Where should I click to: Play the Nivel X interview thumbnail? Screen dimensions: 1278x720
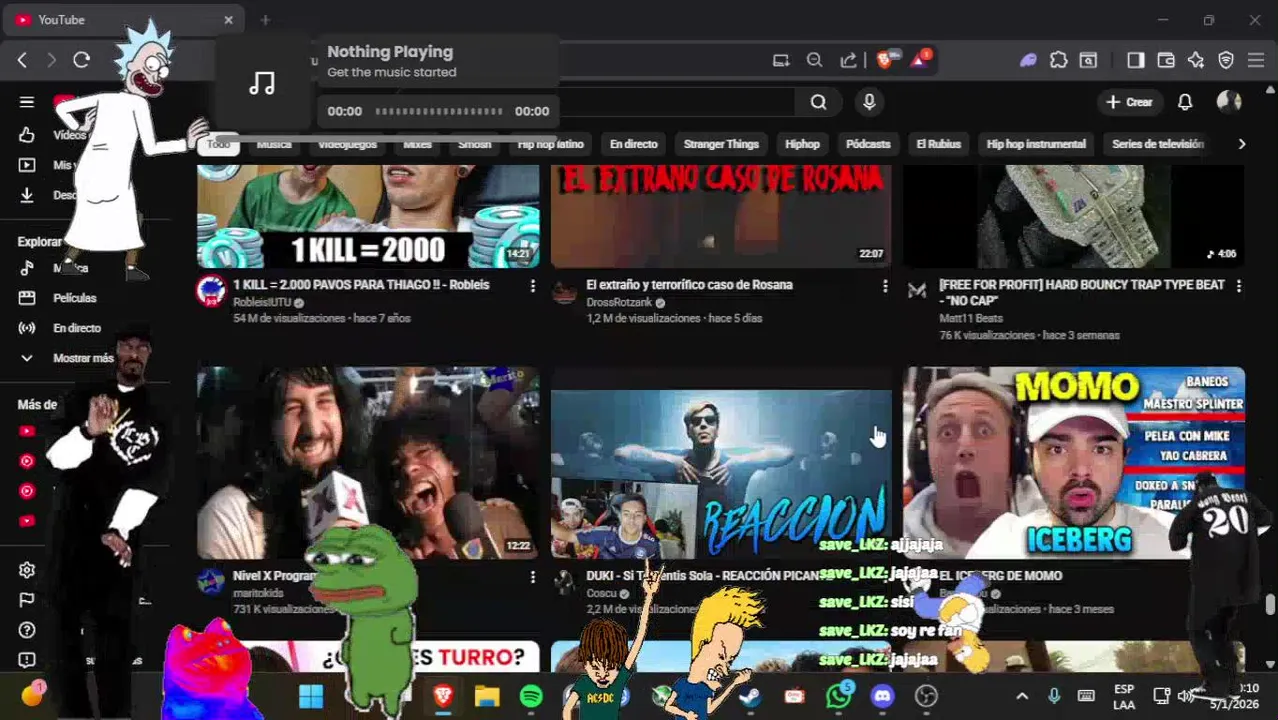click(368, 462)
